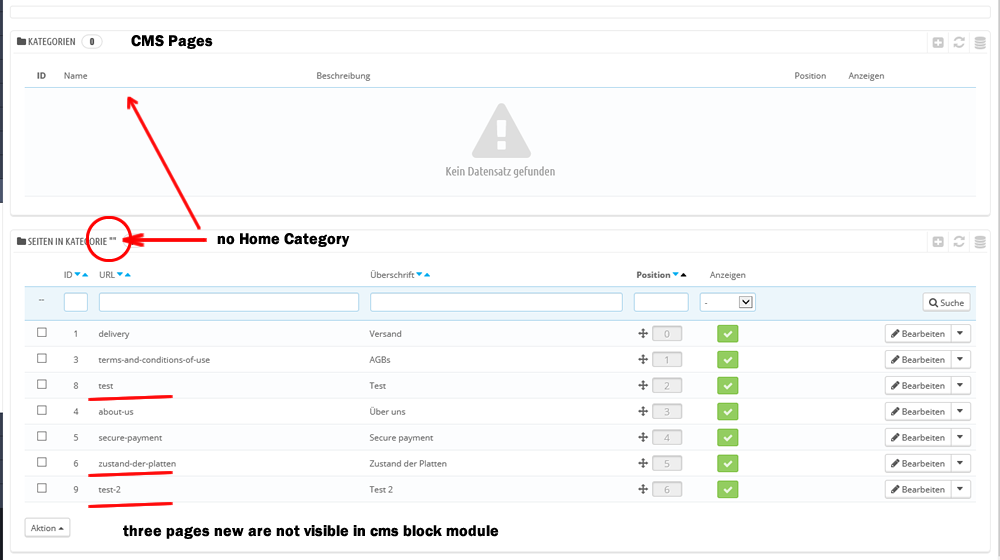Grab move handle for delivery row
Screen dimensions: 1000x560
[x=643, y=334]
